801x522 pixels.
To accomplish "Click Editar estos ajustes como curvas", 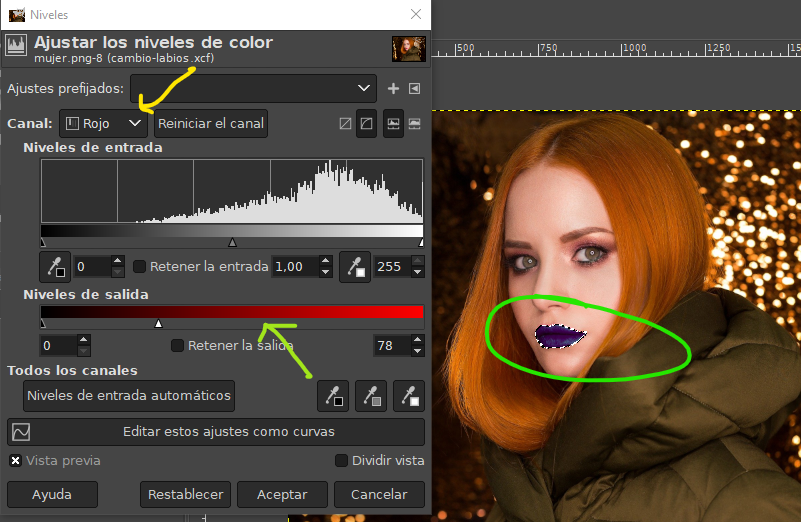I will pos(216,432).
